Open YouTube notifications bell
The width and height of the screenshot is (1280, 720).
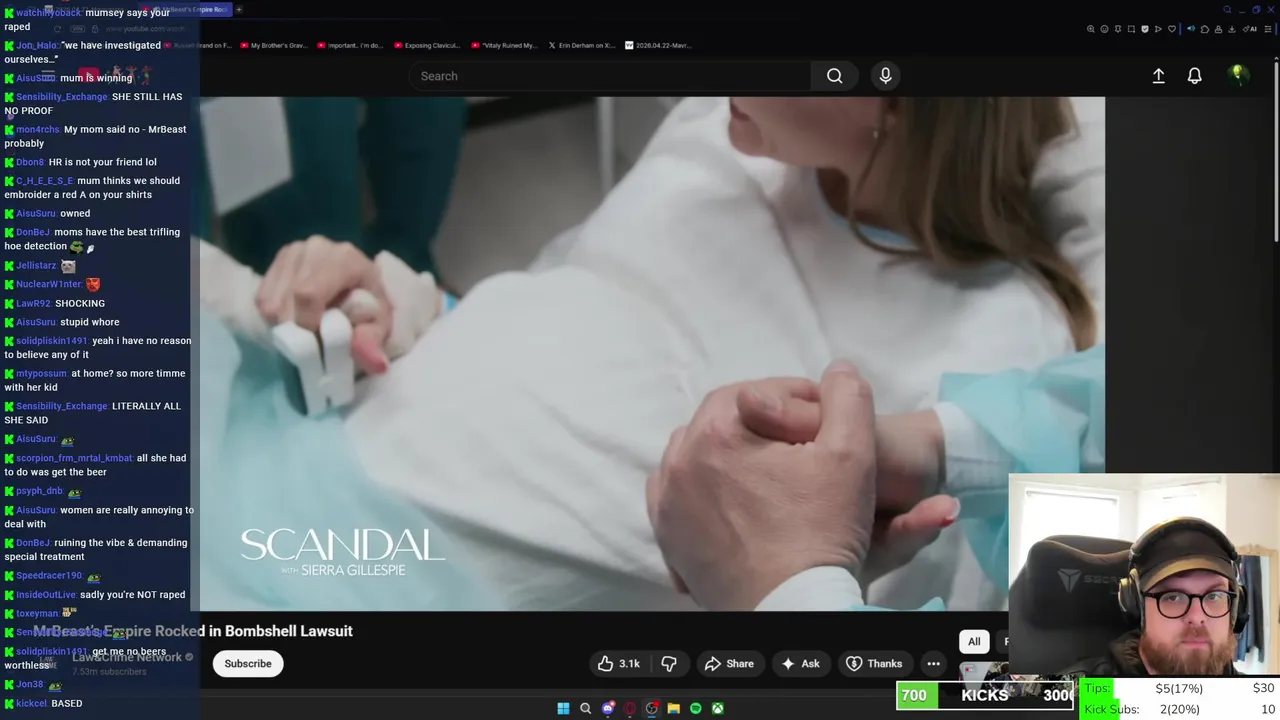pos(1194,76)
